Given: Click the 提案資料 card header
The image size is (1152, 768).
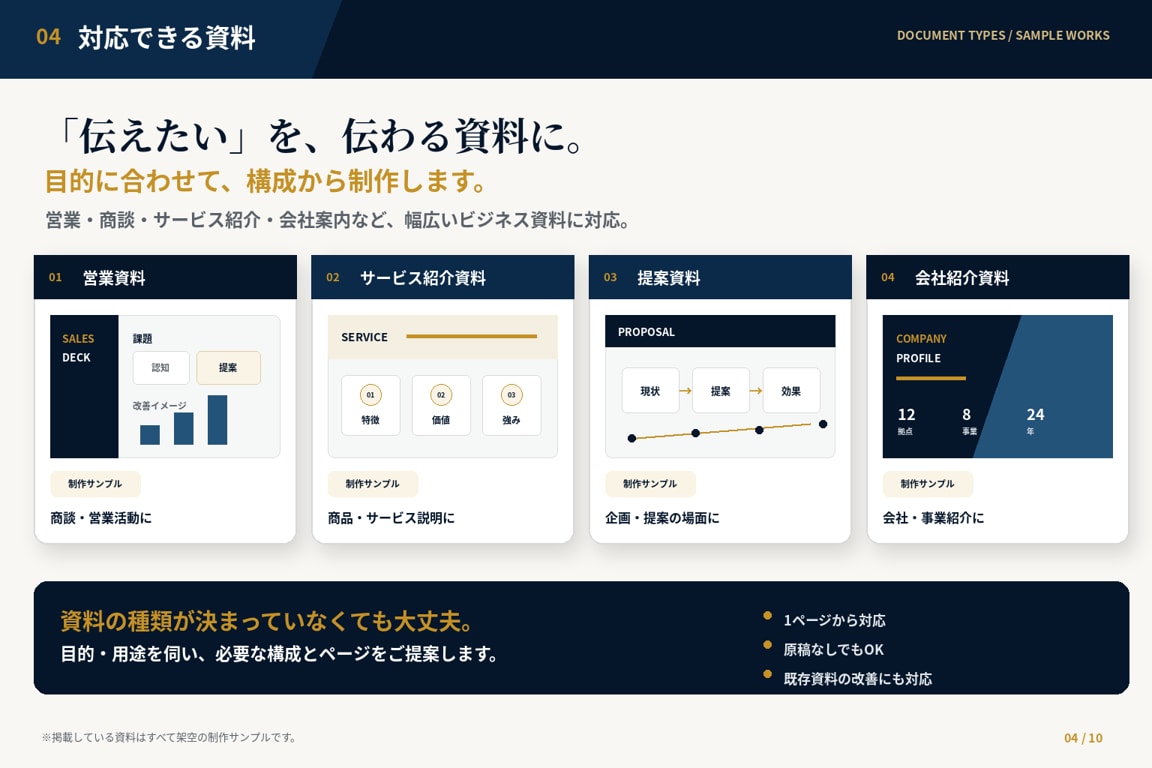Looking at the screenshot, I should point(720,277).
